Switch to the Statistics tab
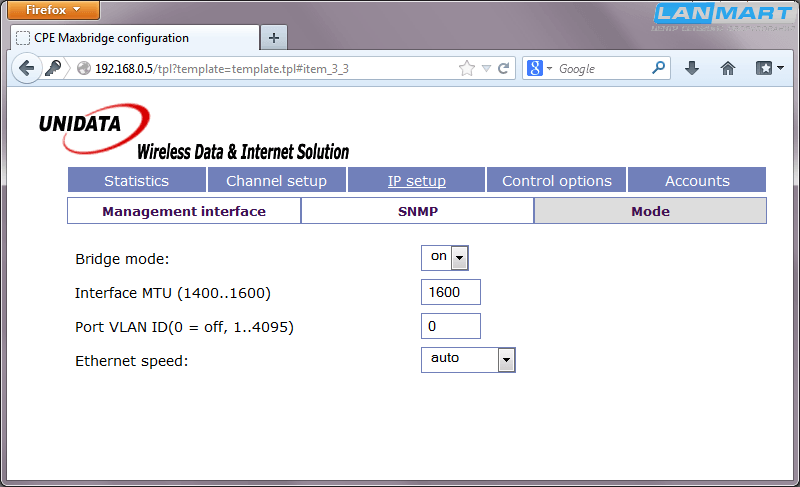This screenshot has height=487, width=800. (x=136, y=181)
